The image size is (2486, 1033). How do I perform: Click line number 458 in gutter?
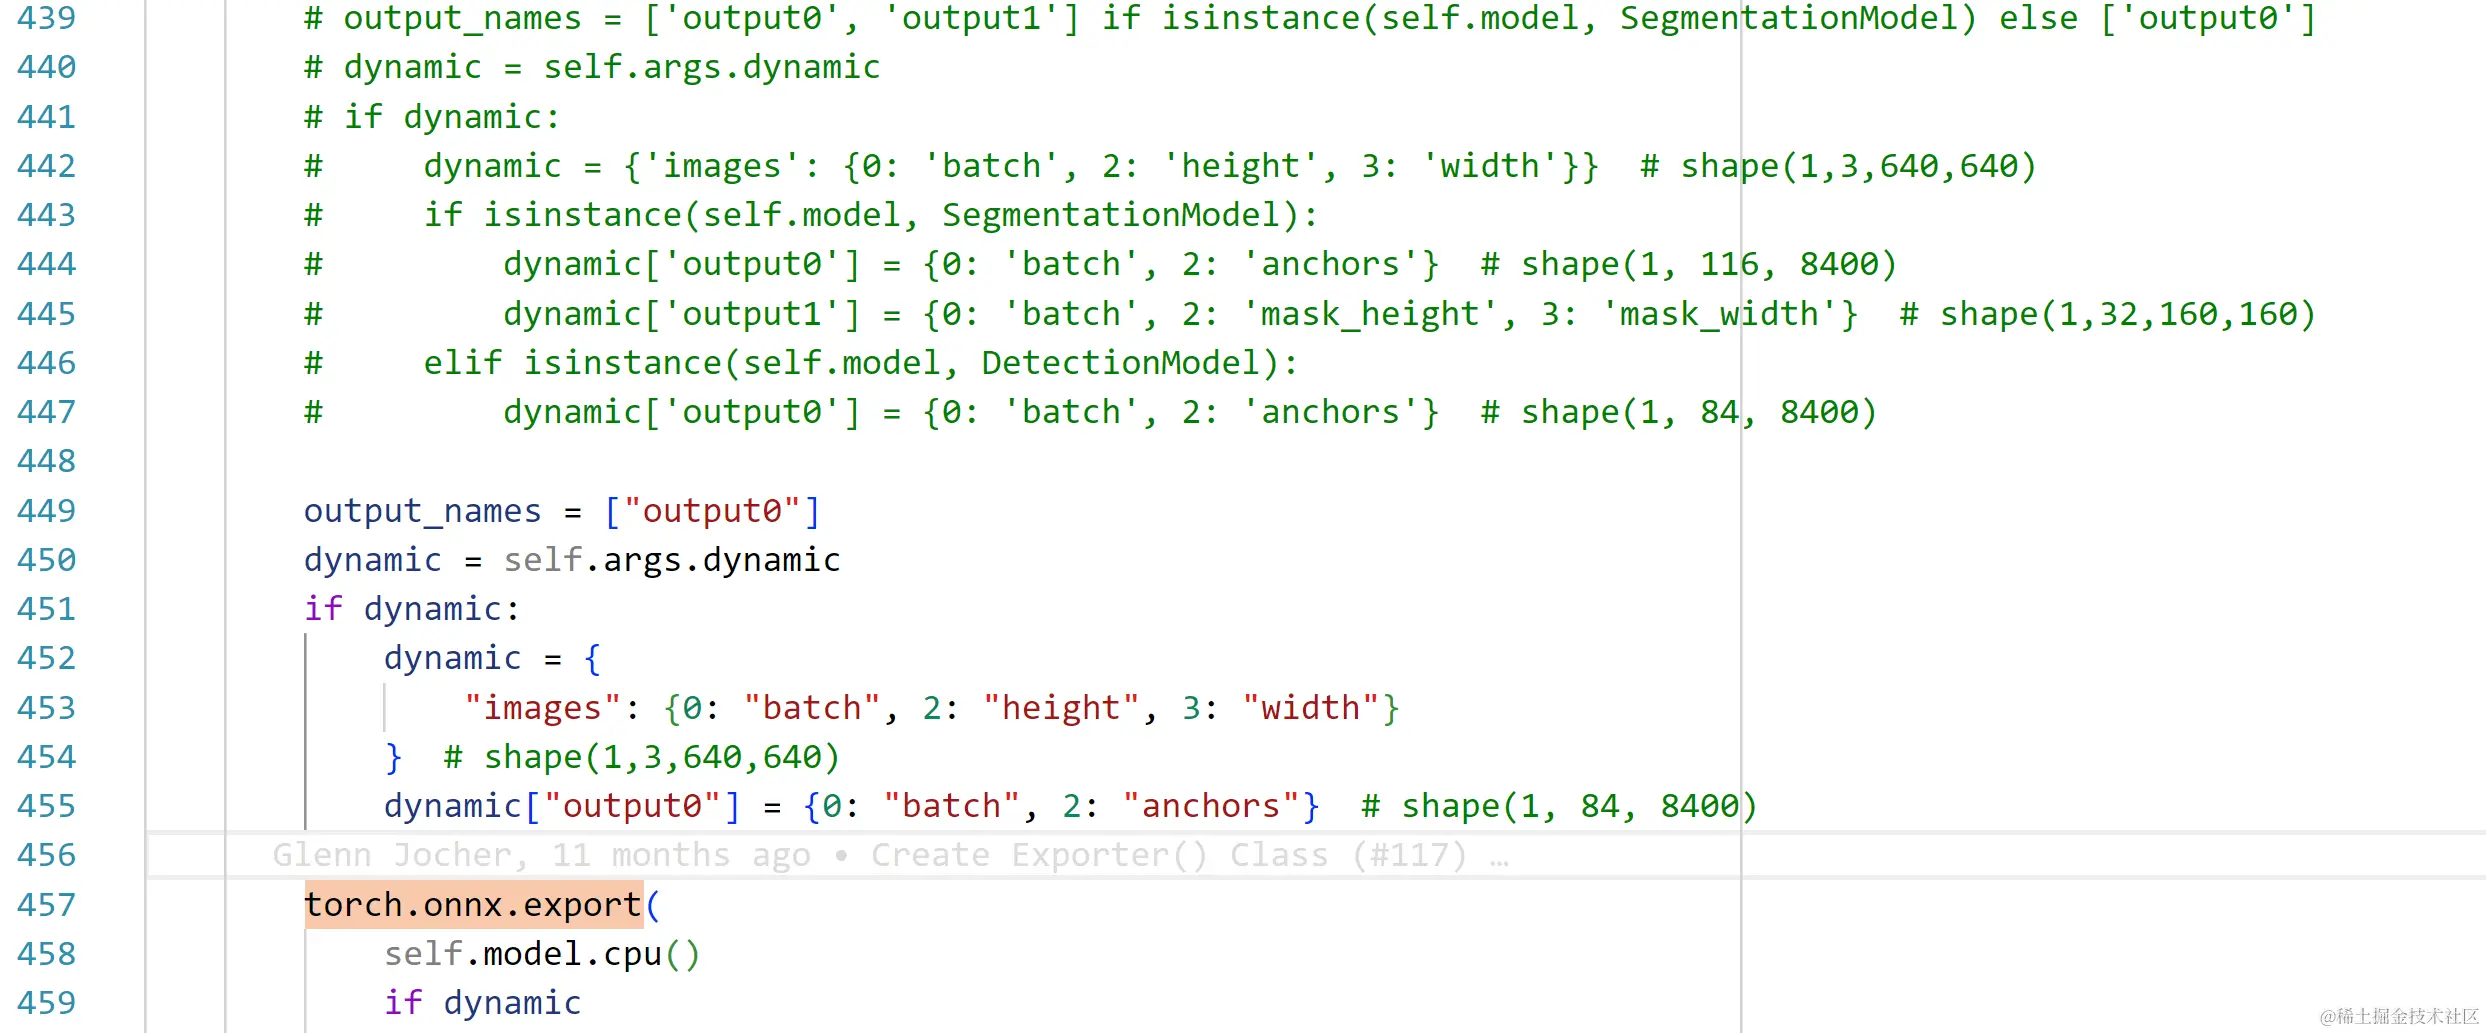point(46,954)
